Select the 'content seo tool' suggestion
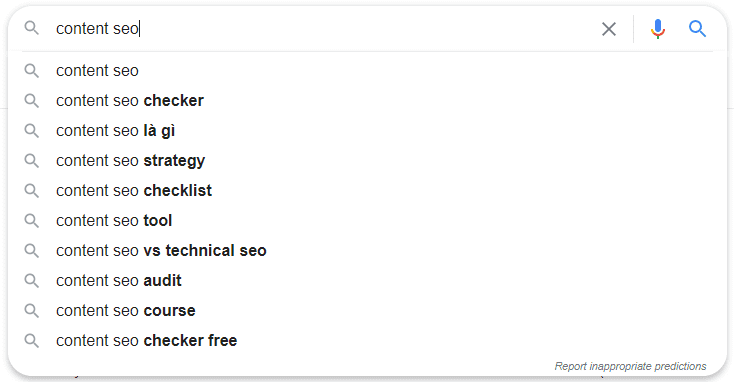The image size is (734, 382). [x=367, y=220]
